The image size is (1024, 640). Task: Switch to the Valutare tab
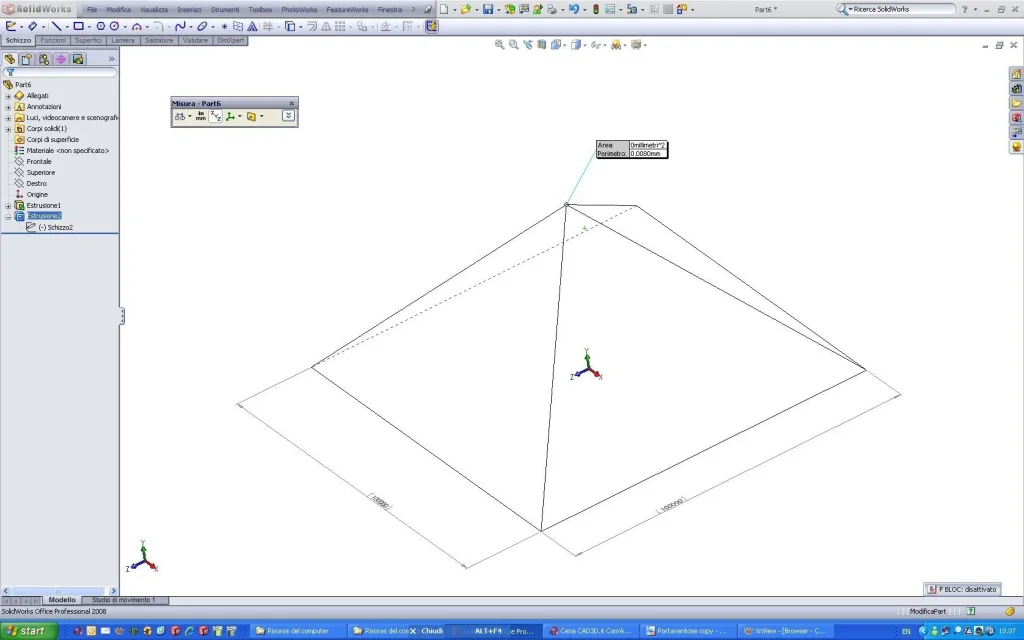[x=195, y=40]
